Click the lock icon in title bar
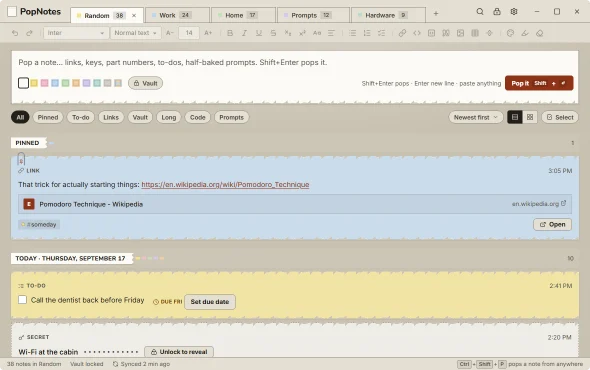The width and height of the screenshot is (590, 370). pyautogui.click(x=497, y=12)
